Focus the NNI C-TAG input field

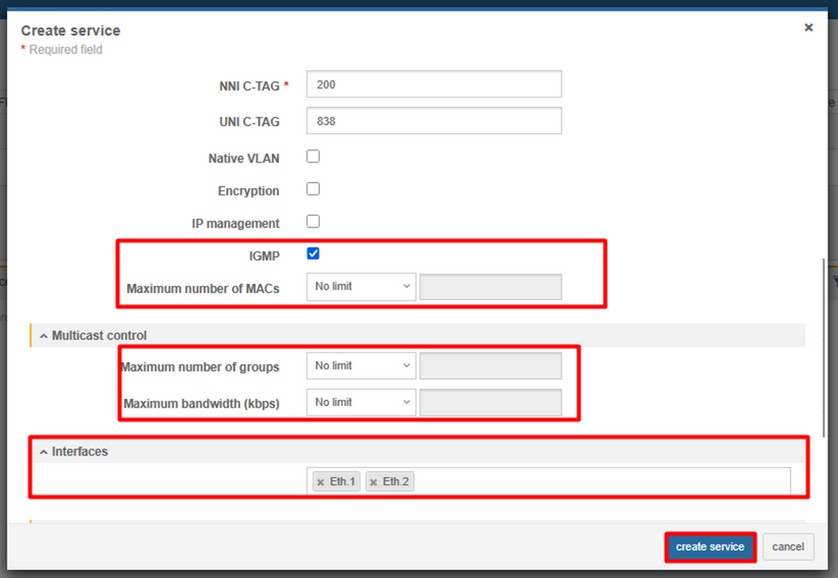(x=434, y=85)
